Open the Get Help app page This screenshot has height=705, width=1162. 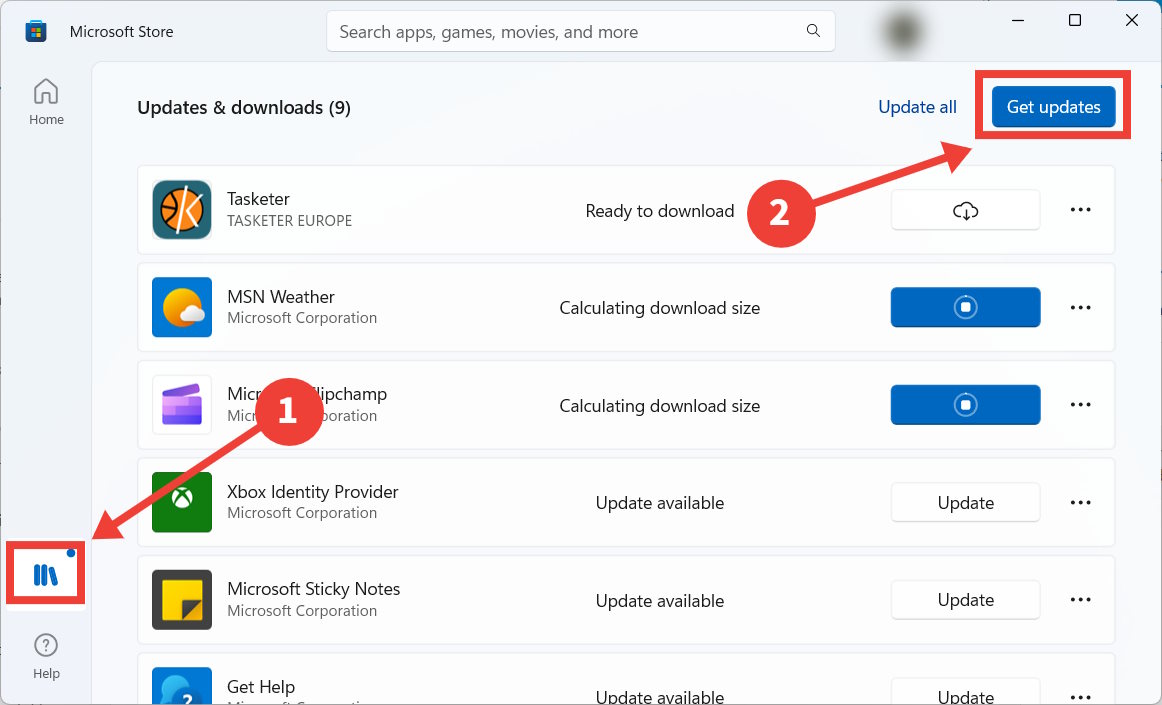(260, 687)
